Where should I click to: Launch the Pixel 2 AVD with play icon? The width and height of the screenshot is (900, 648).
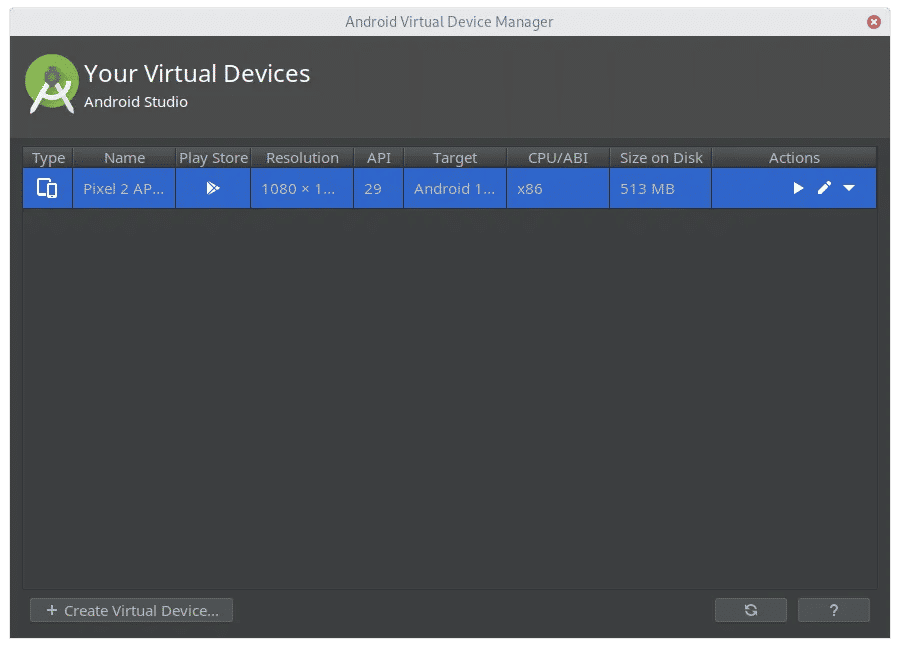point(798,188)
